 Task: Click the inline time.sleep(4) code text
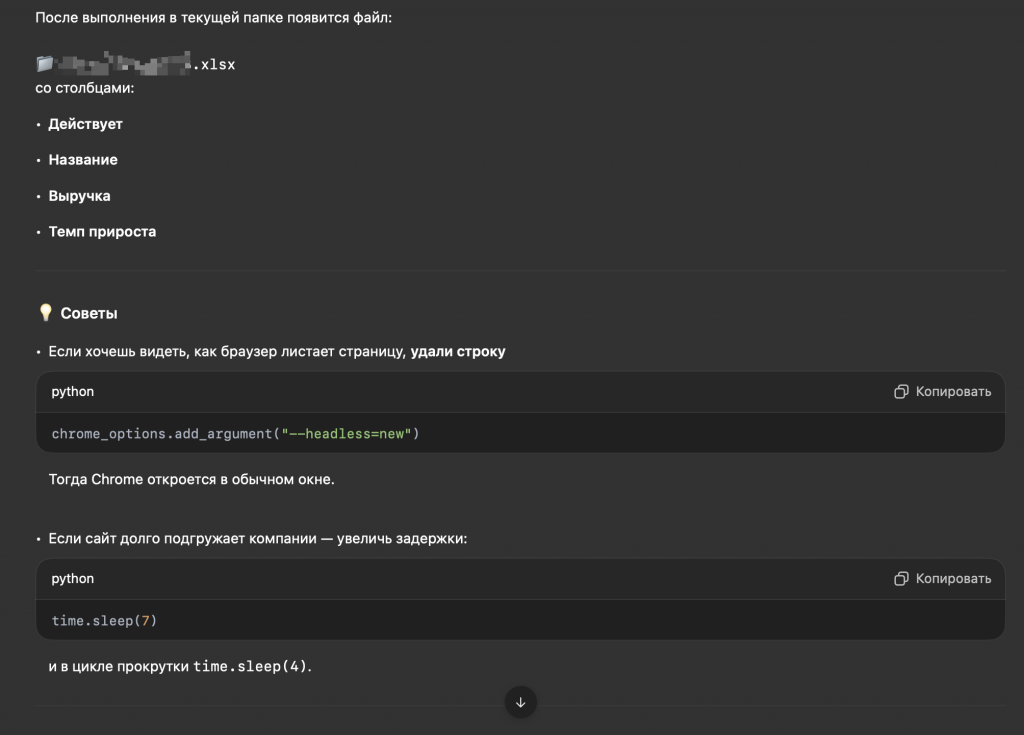pyautogui.click(x=251, y=666)
